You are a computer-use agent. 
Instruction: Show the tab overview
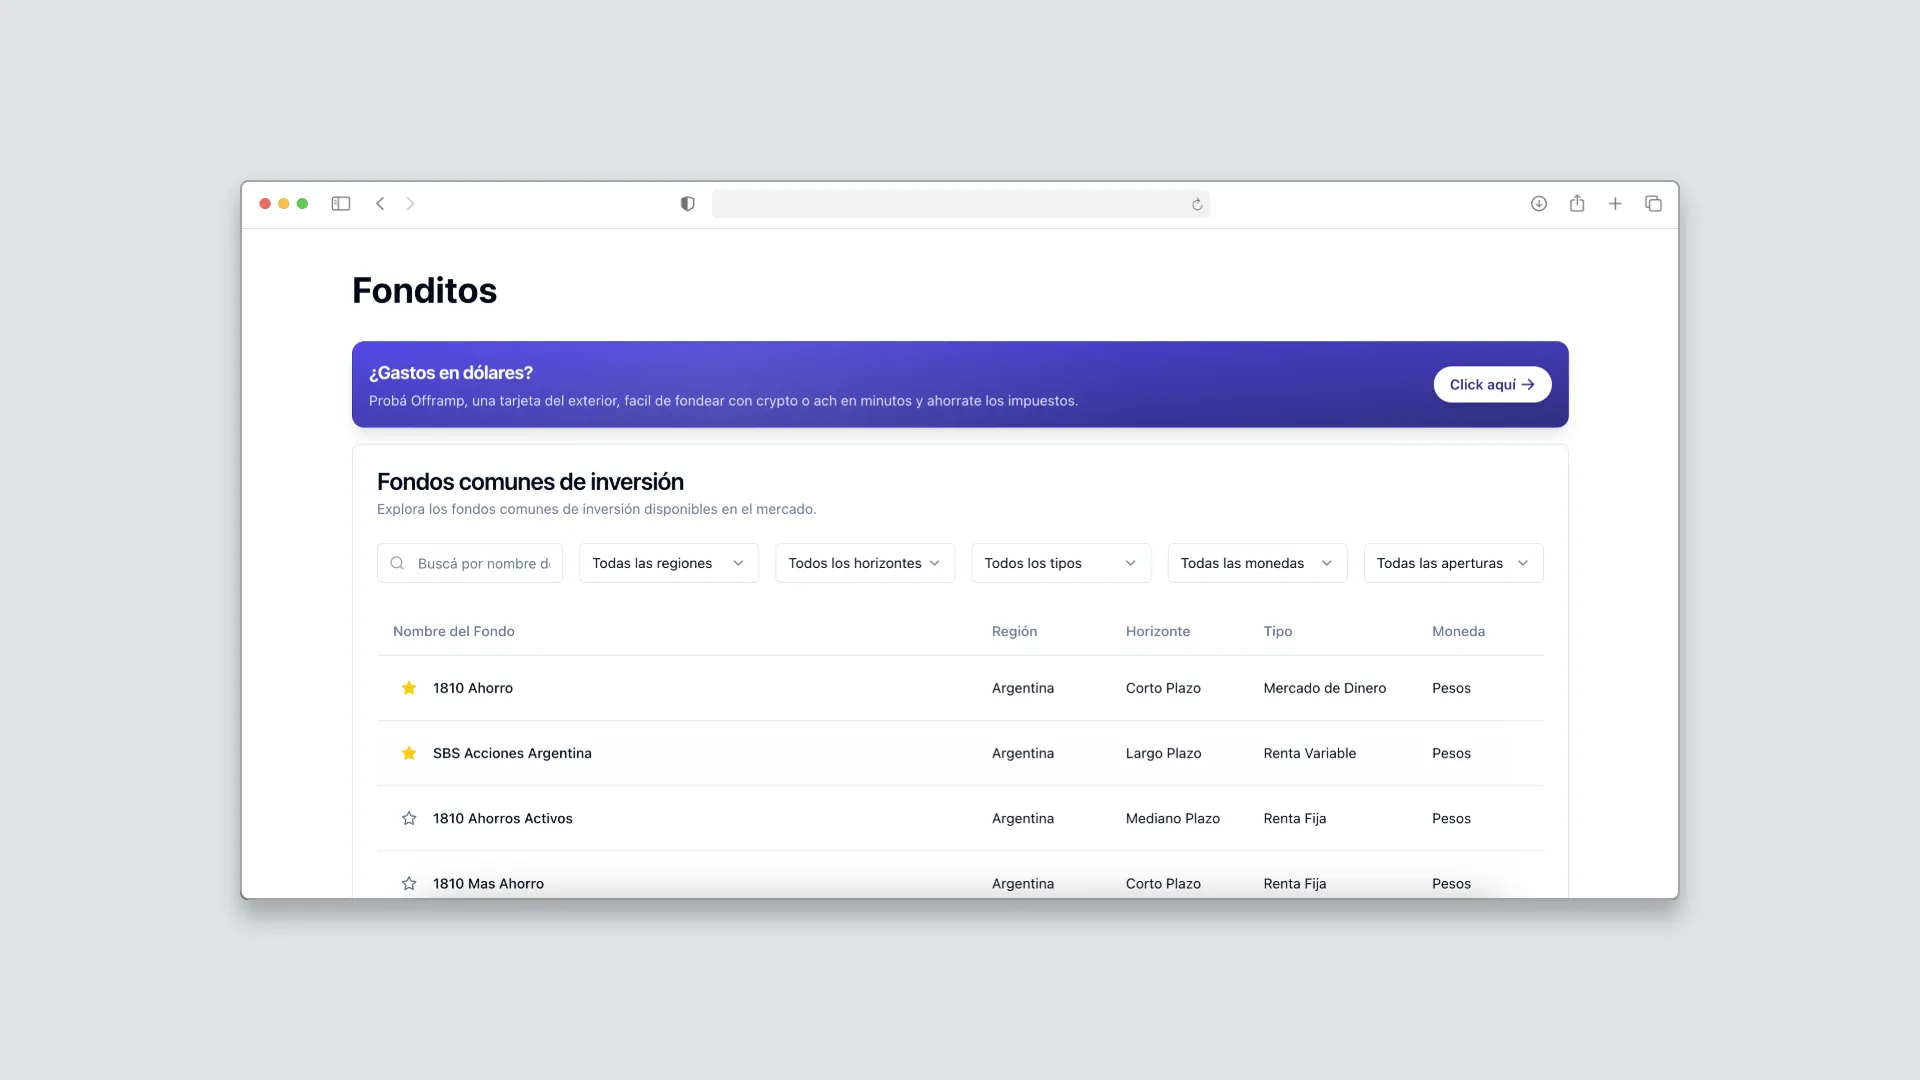click(x=1654, y=204)
